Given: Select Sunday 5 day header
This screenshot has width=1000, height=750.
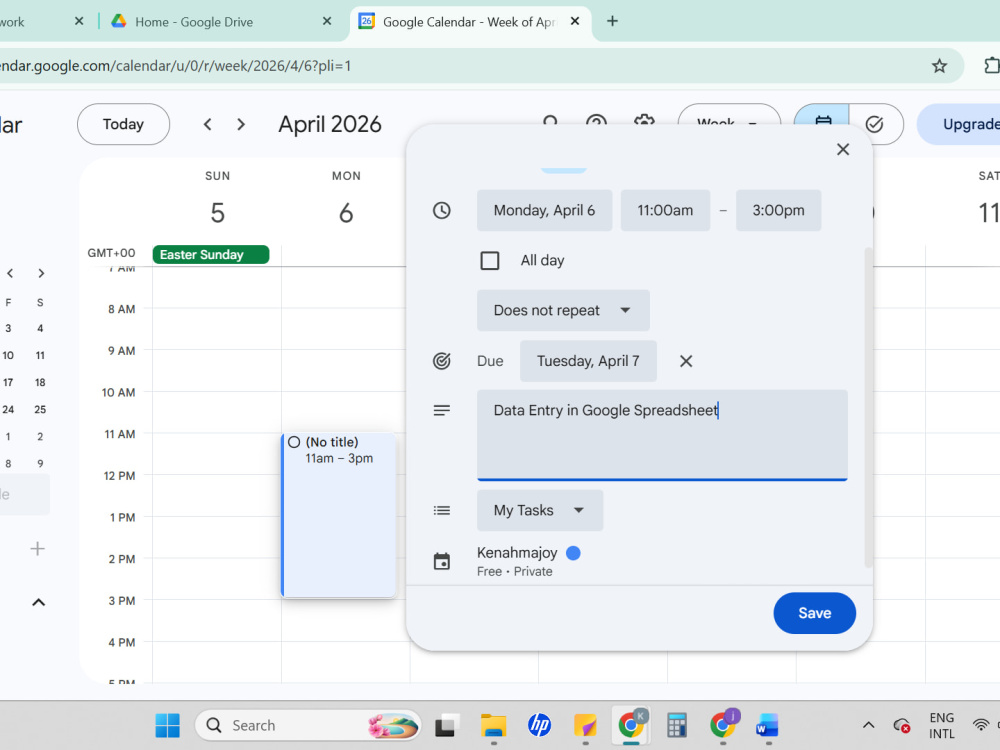Looking at the screenshot, I should point(217,200).
